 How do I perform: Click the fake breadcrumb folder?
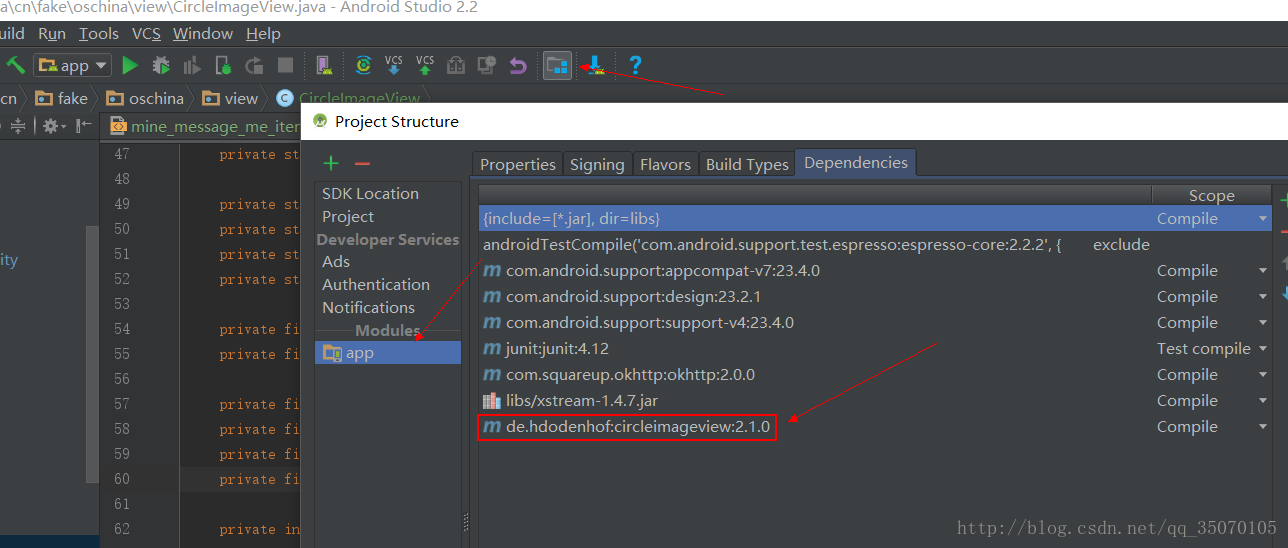61,98
